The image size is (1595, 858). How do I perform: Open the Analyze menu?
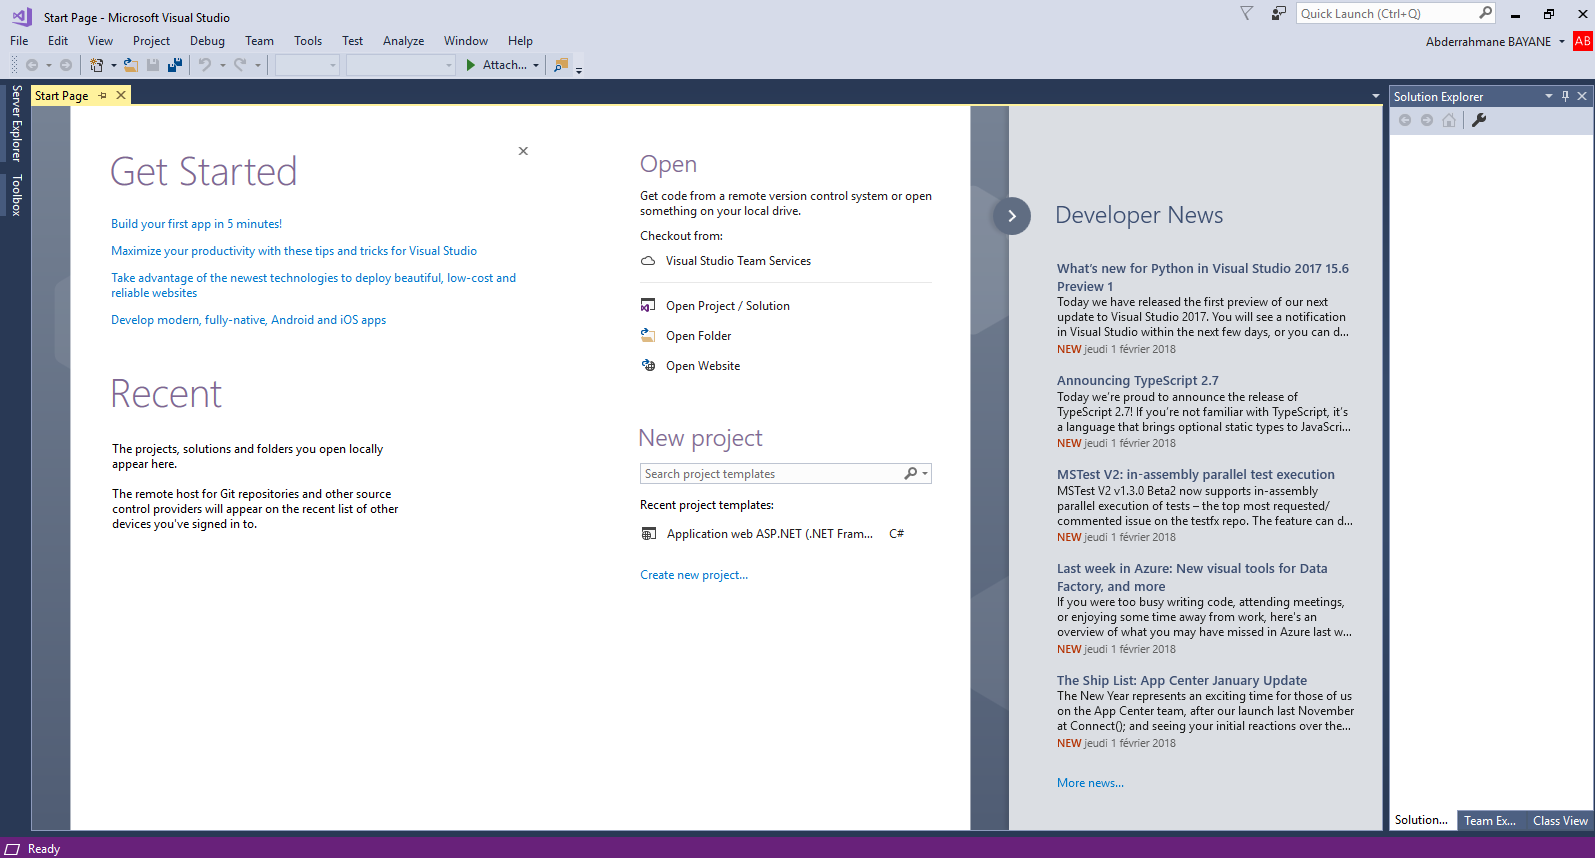point(403,41)
